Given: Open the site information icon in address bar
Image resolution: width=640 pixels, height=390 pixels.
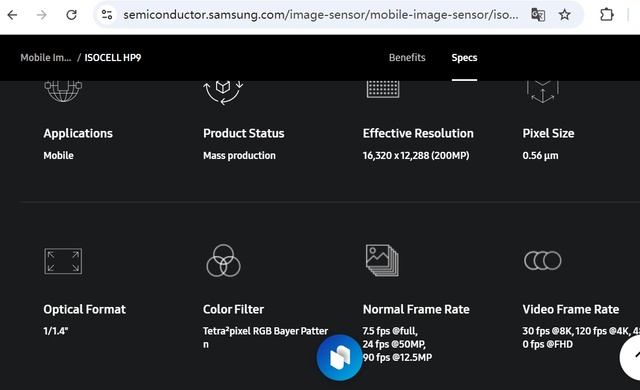Looking at the screenshot, I should [107, 15].
